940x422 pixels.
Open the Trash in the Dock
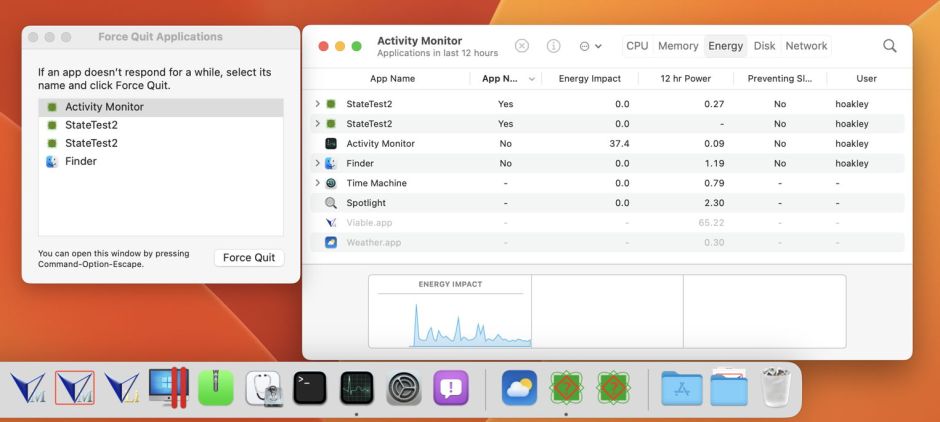[x=776, y=388]
